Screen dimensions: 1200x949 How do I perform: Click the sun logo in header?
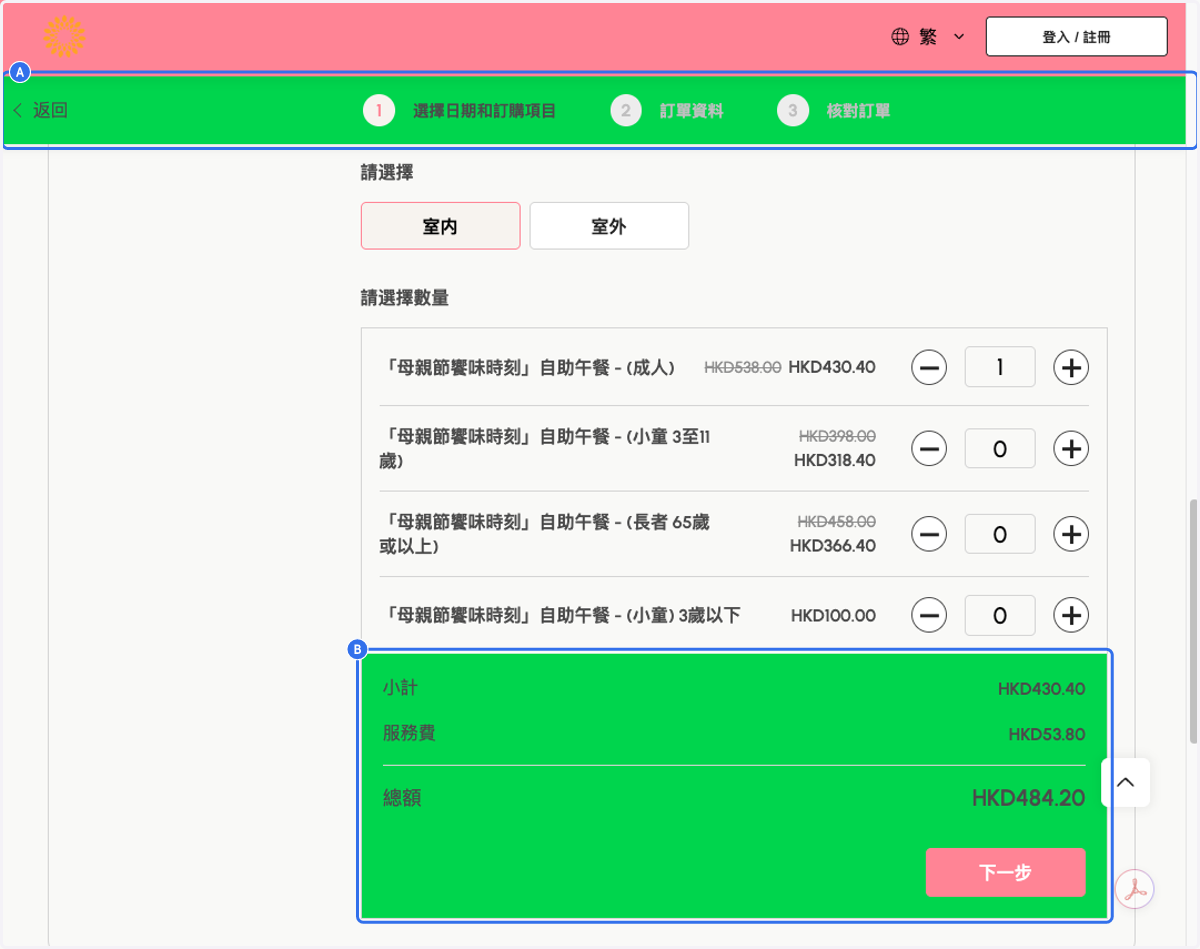pos(65,37)
